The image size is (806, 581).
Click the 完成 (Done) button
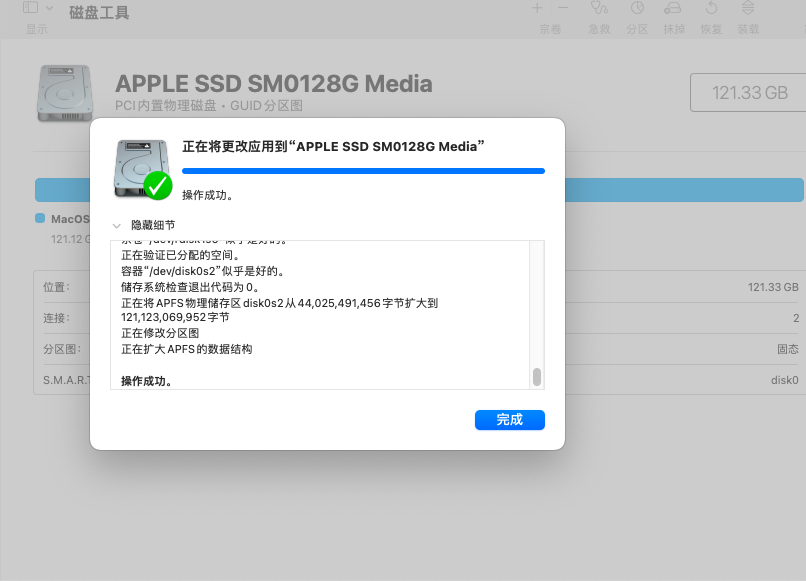[509, 420]
